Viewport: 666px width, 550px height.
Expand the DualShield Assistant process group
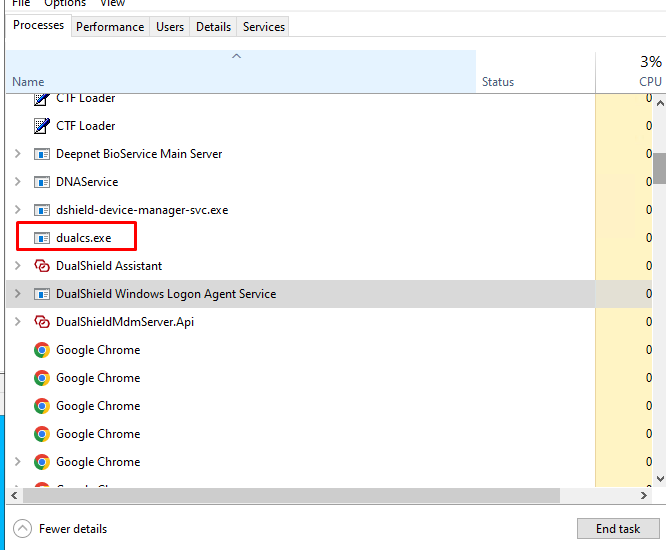17,266
